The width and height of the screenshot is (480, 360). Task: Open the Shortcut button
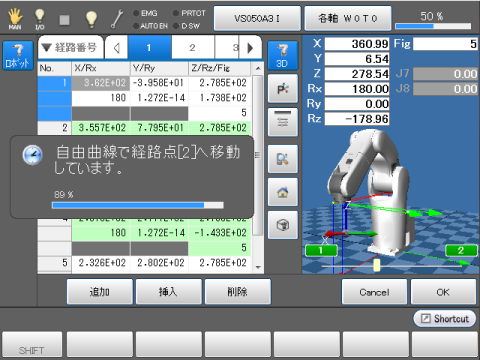444,319
